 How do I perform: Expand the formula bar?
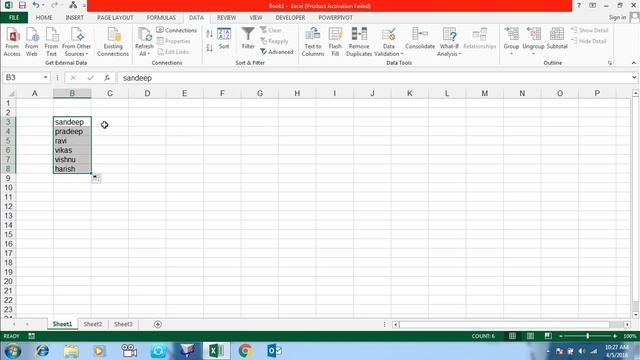click(634, 78)
